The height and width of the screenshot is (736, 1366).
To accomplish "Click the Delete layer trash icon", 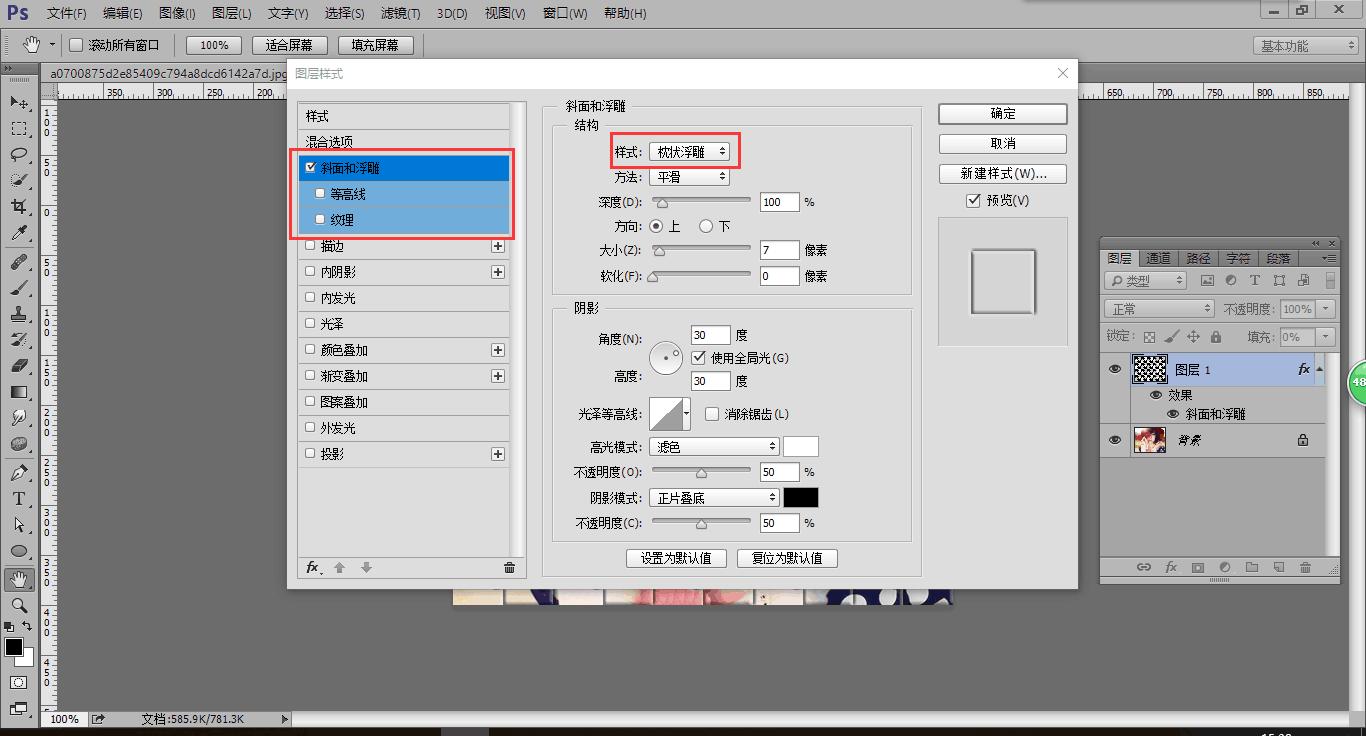I will pyautogui.click(x=1305, y=567).
